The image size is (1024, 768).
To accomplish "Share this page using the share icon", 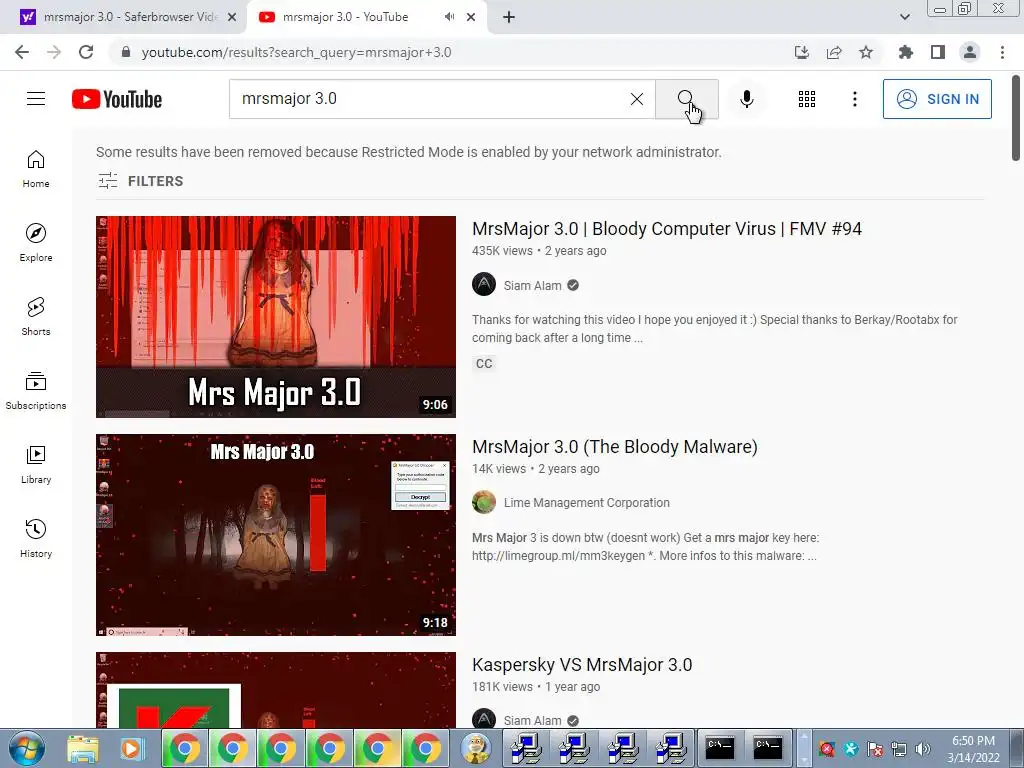I will (x=834, y=52).
